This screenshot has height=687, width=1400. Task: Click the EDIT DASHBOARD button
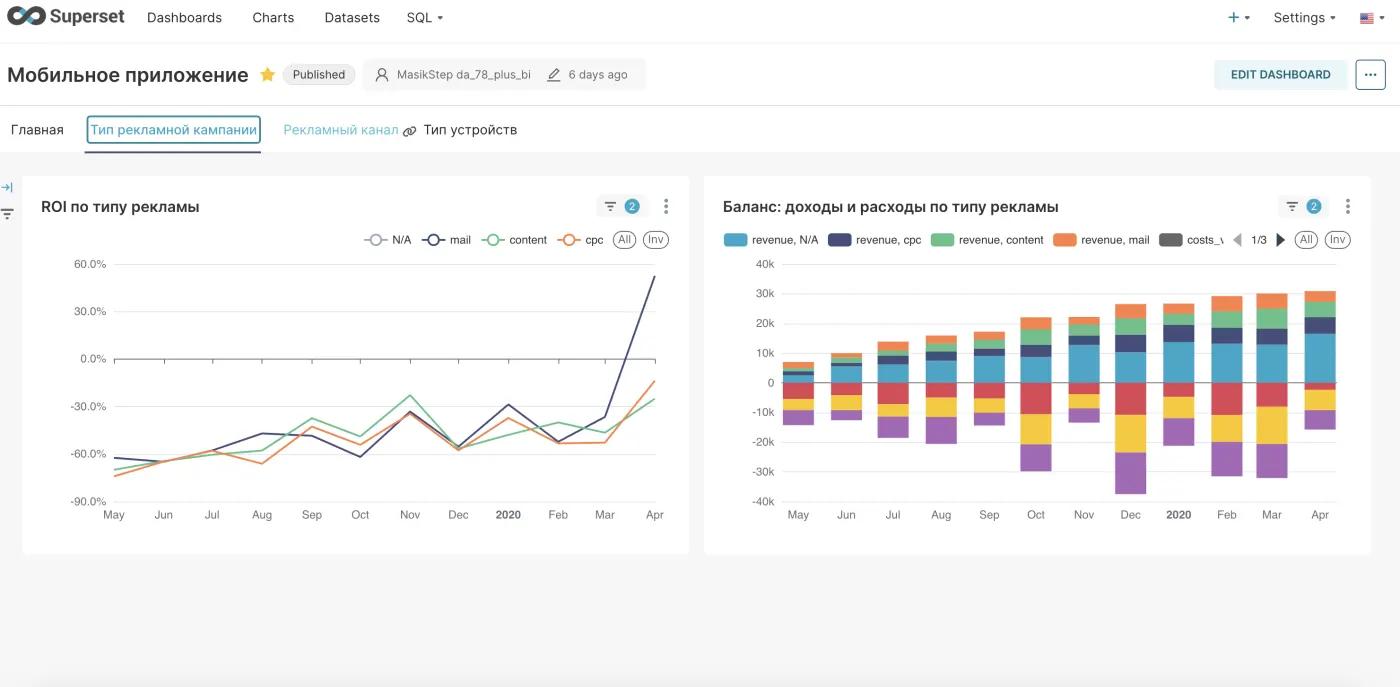coord(1280,74)
